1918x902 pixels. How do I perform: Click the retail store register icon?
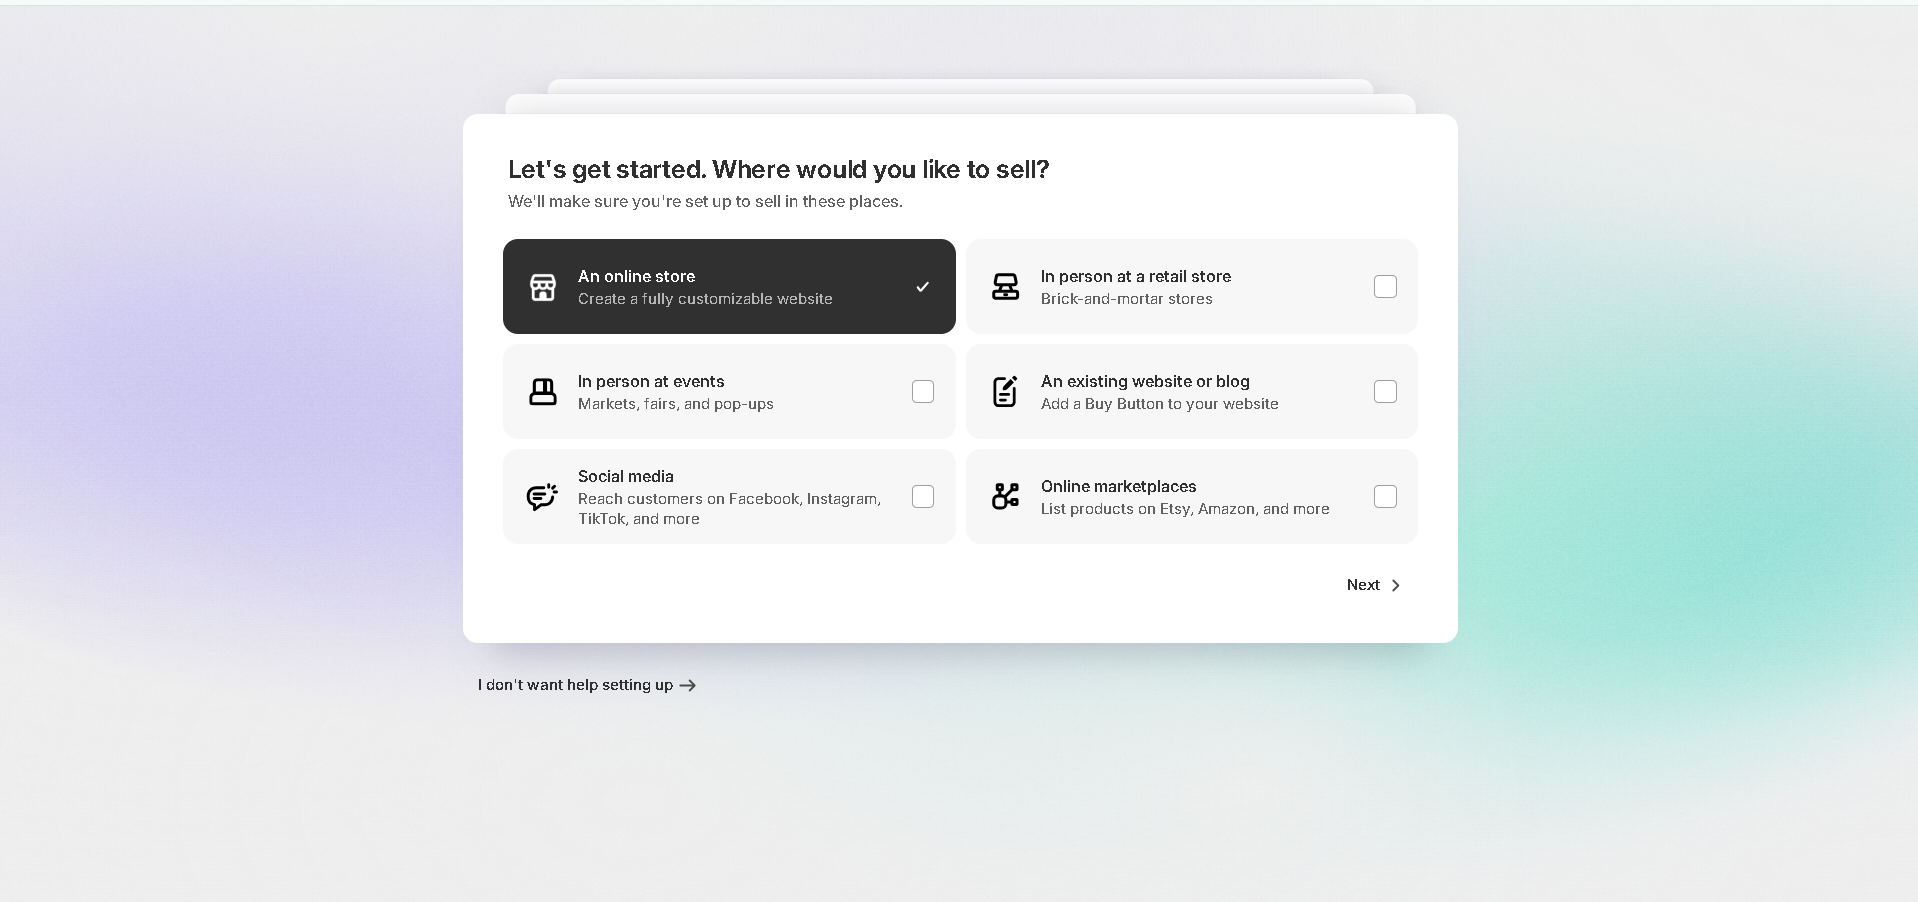pos(1005,287)
